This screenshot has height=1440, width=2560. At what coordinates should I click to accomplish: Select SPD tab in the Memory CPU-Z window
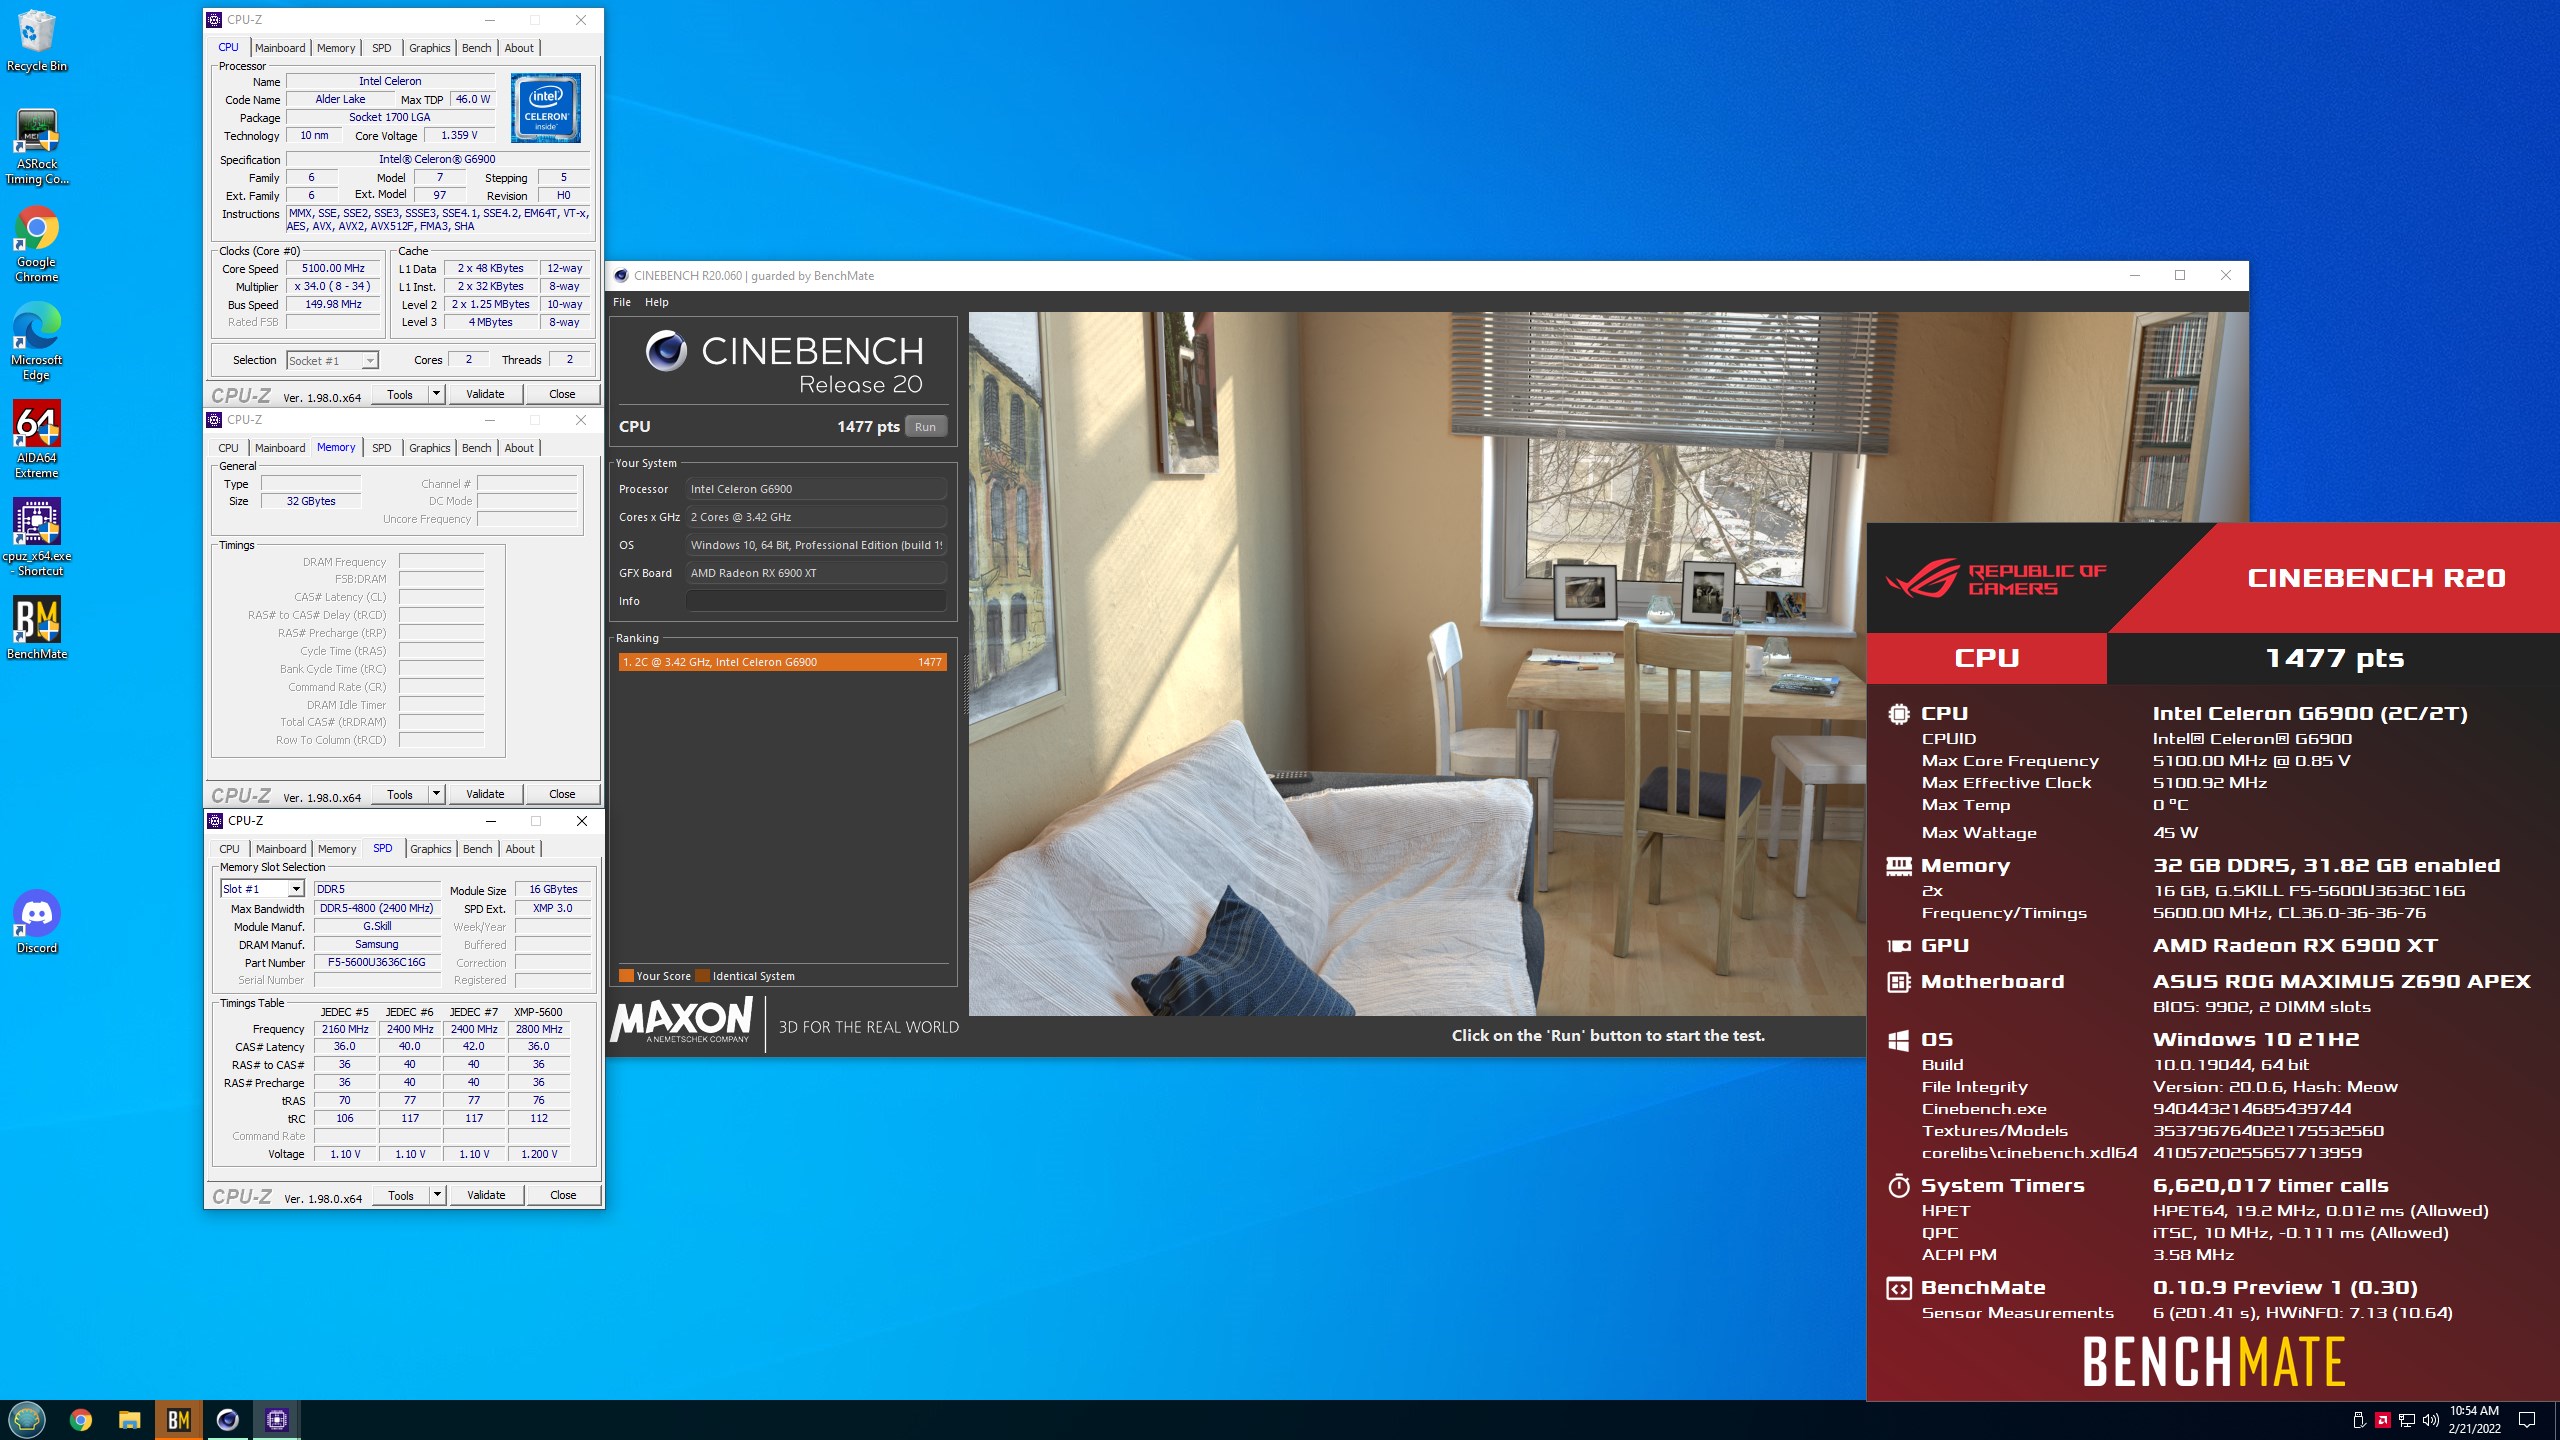[382, 448]
